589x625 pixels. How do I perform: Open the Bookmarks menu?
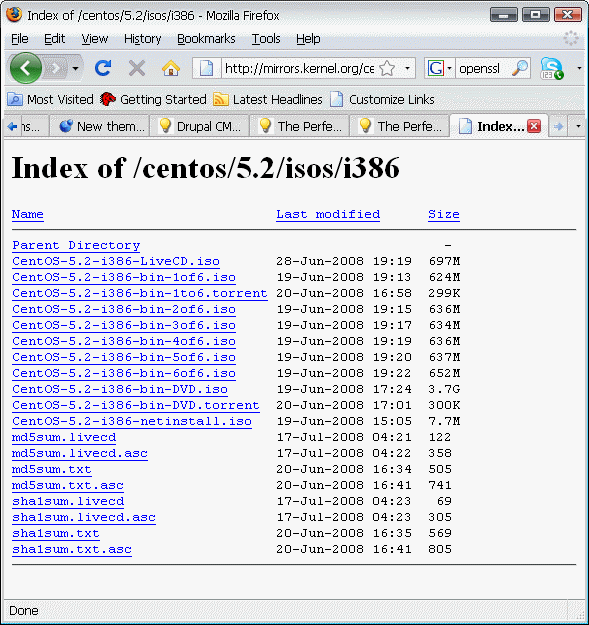point(206,39)
